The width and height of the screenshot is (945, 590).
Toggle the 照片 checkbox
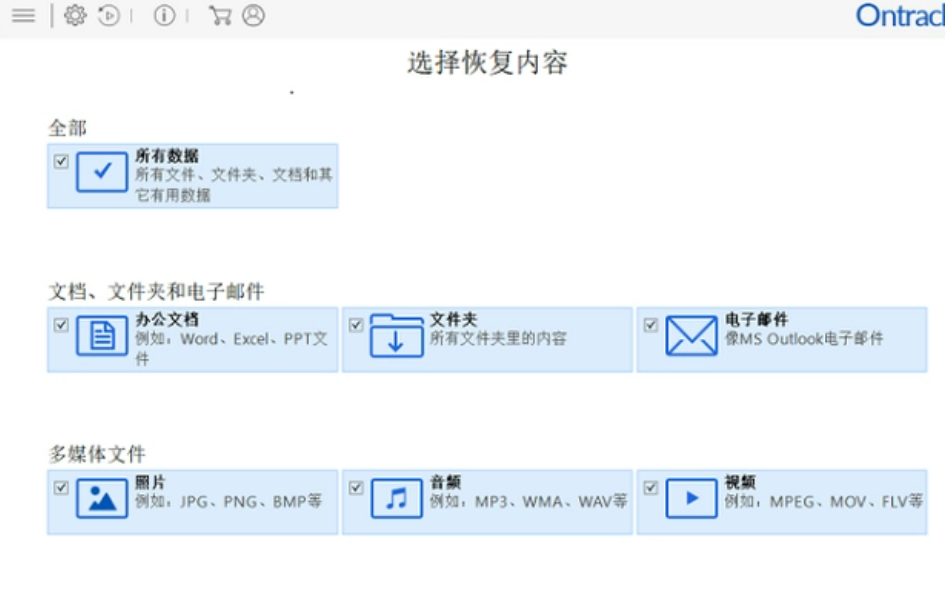pos(61,488)
